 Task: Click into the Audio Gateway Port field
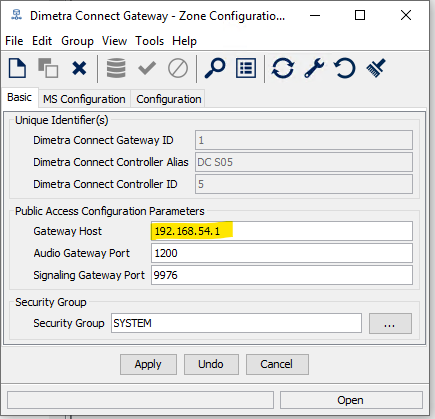click(x=282, y=253)
